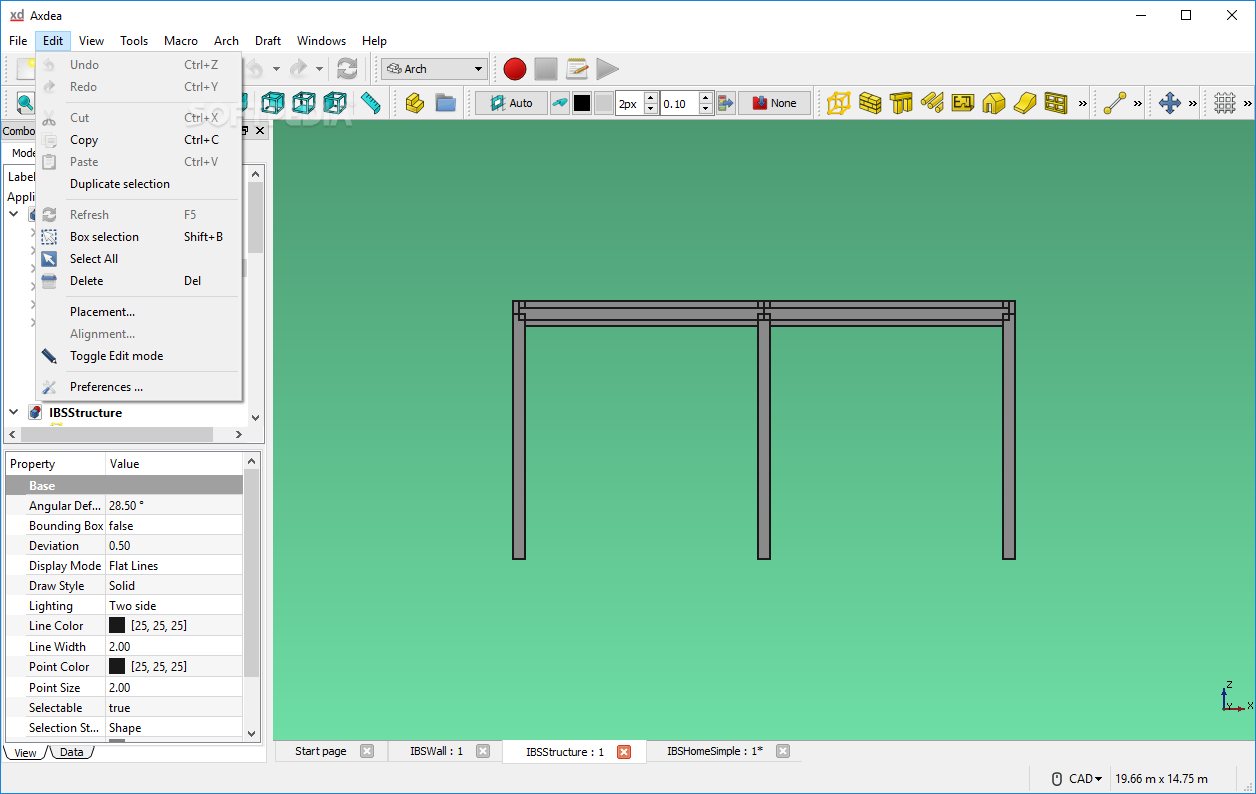
Task: Click the toolbar black line color swatch
Action: click(x=582, y=103)
